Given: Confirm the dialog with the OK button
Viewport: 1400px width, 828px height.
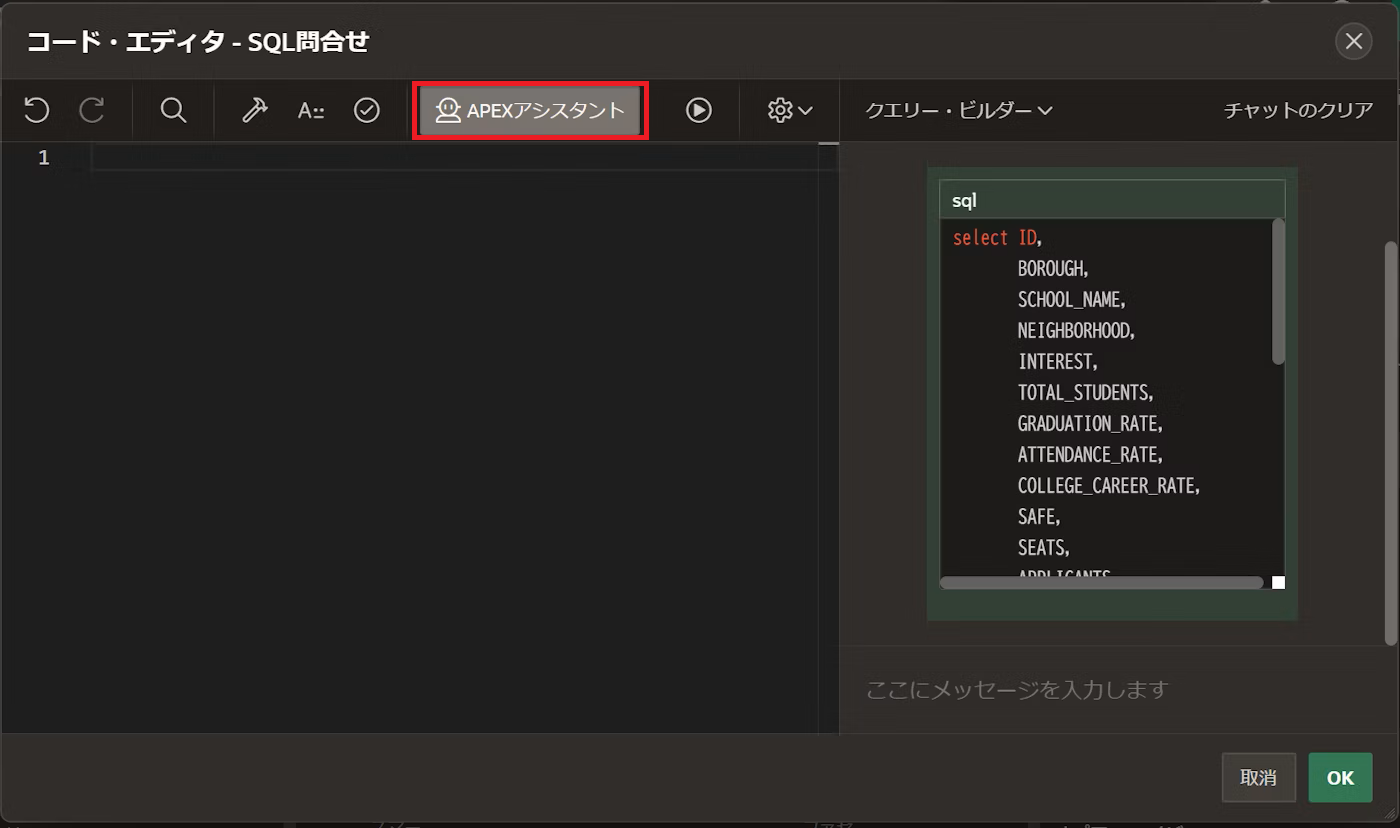Looking at the screenshot, I should pos(1340,777).
